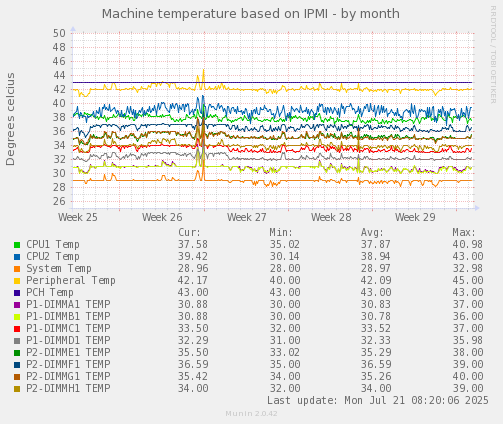Click the 'P1-DIMMA1 TEMP' legend label
Image resolution: width=503 pixels, height=424 pixels.
(68, 305)
